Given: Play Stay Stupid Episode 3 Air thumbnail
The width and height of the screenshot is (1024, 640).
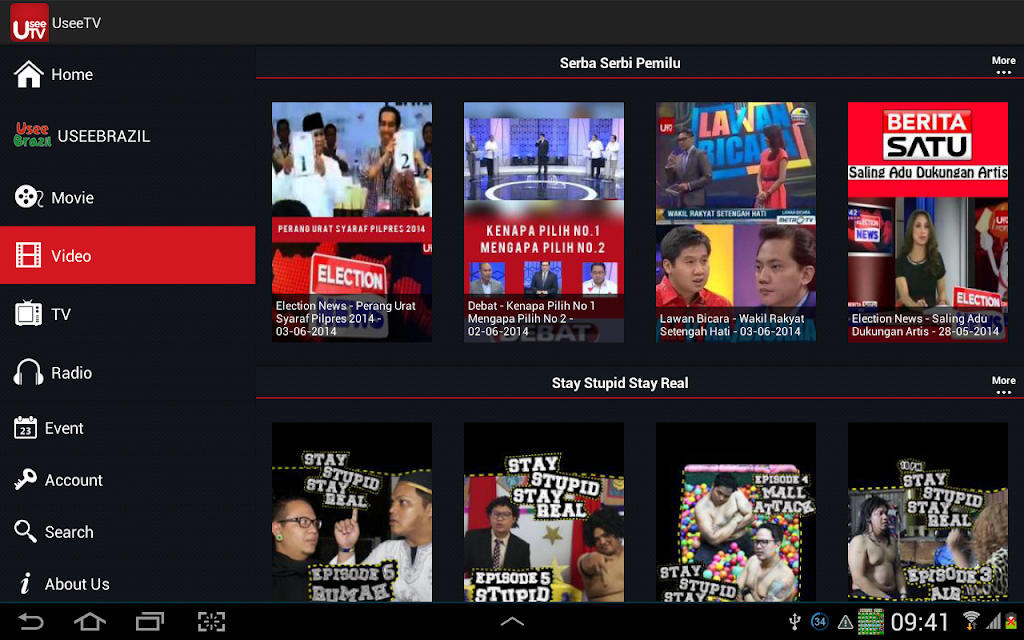Looking at the screenshot, I should pos(927,512).
